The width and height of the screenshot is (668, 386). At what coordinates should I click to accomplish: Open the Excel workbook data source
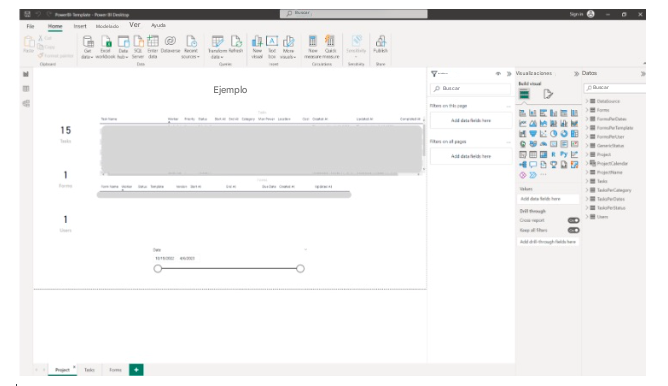point(106,46)
